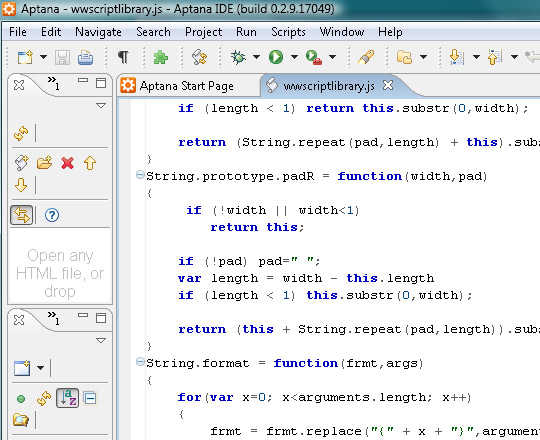This screenshot has width=540, height=440.
Task: Open the Run menu
Action: (x=246, y=32)
